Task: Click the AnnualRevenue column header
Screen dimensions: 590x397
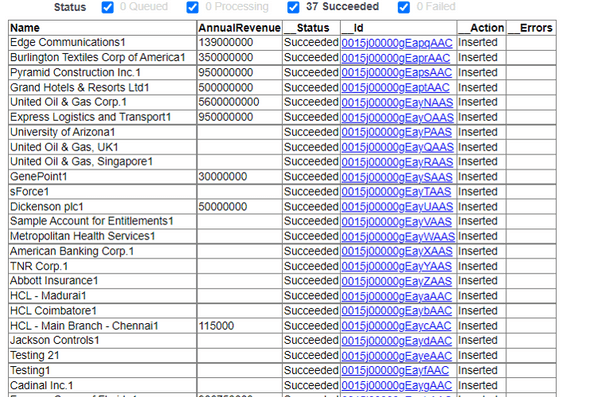Action: [239, 28]
